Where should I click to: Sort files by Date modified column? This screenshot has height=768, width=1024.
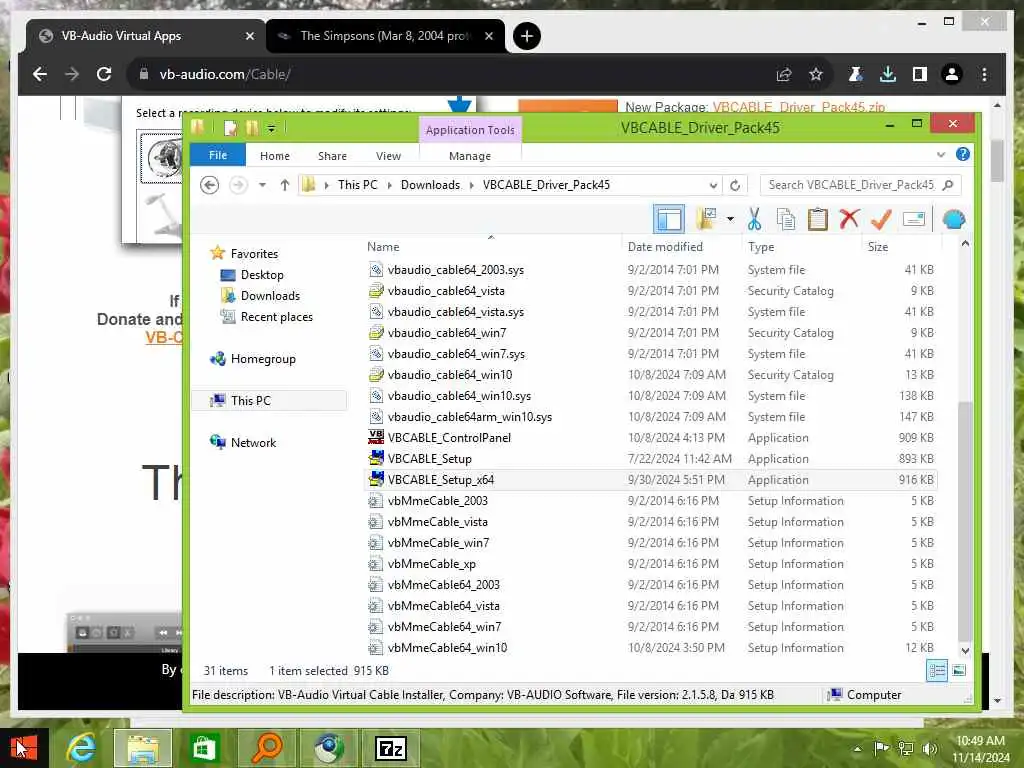pyautogui.click(x=665, y=247)
